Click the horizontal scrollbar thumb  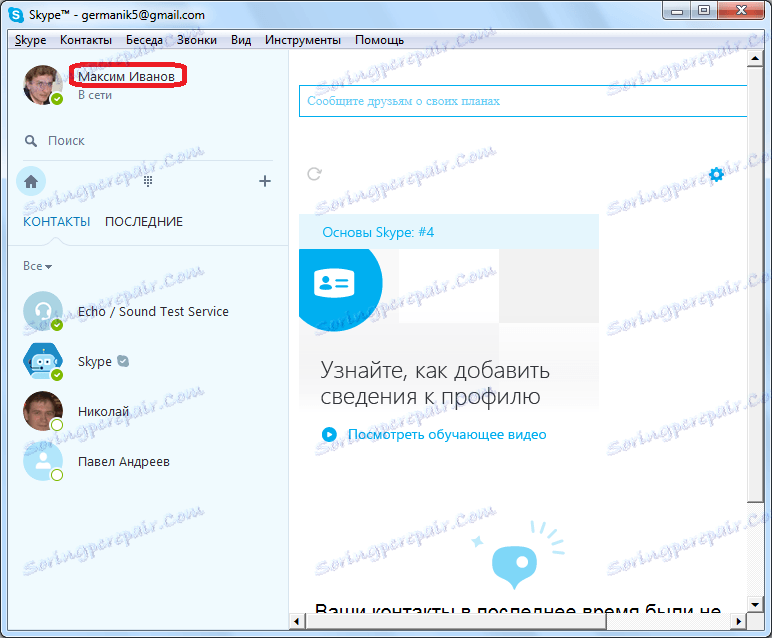[x=455, y=621]
